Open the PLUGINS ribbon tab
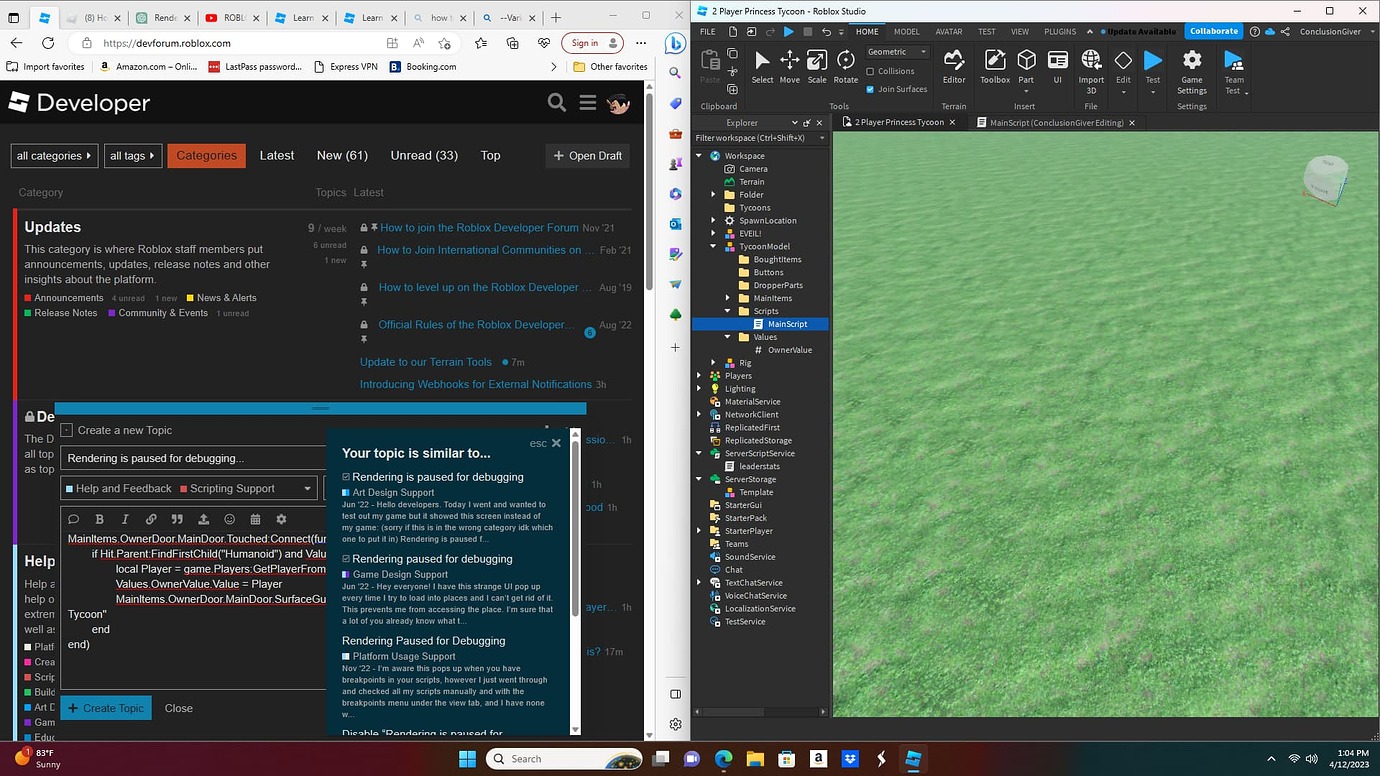1380x776 pixels. [x=1060, y=31]
